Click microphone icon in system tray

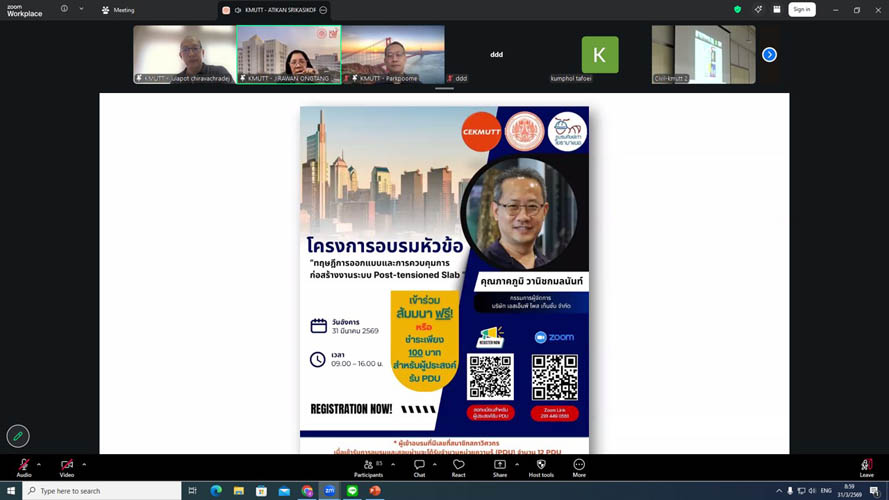click(790, 491)
